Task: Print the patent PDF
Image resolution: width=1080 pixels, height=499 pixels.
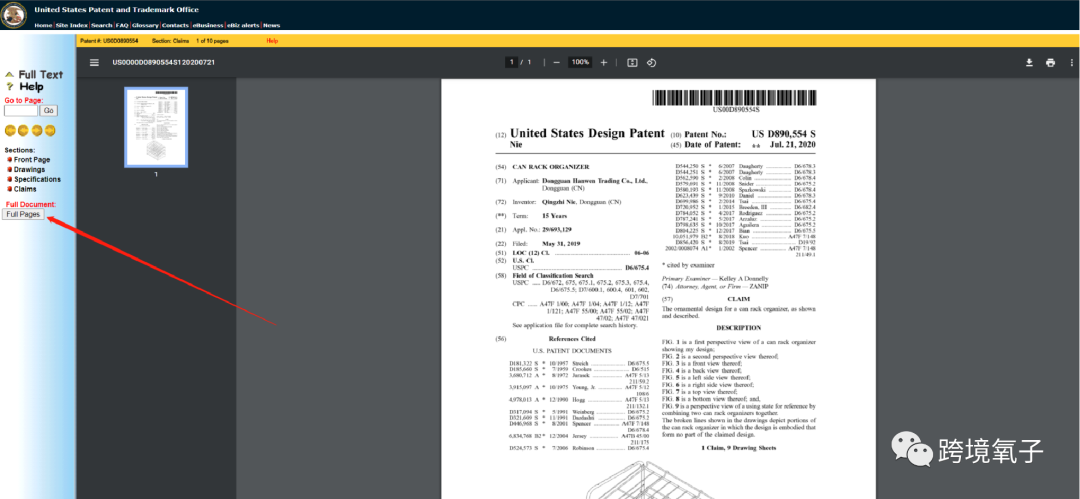Action: 1050,63
